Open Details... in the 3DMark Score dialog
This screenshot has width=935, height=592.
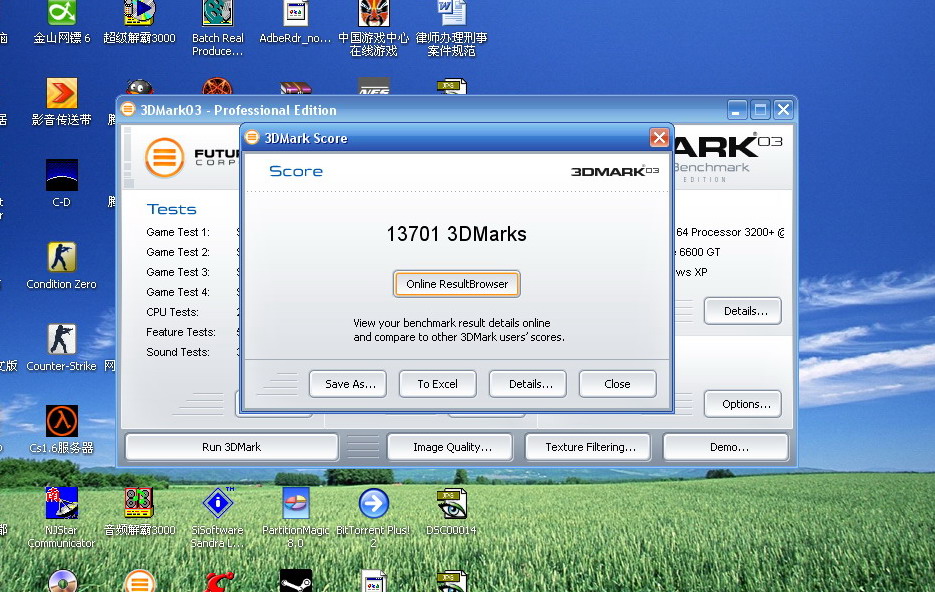[528, 384]
